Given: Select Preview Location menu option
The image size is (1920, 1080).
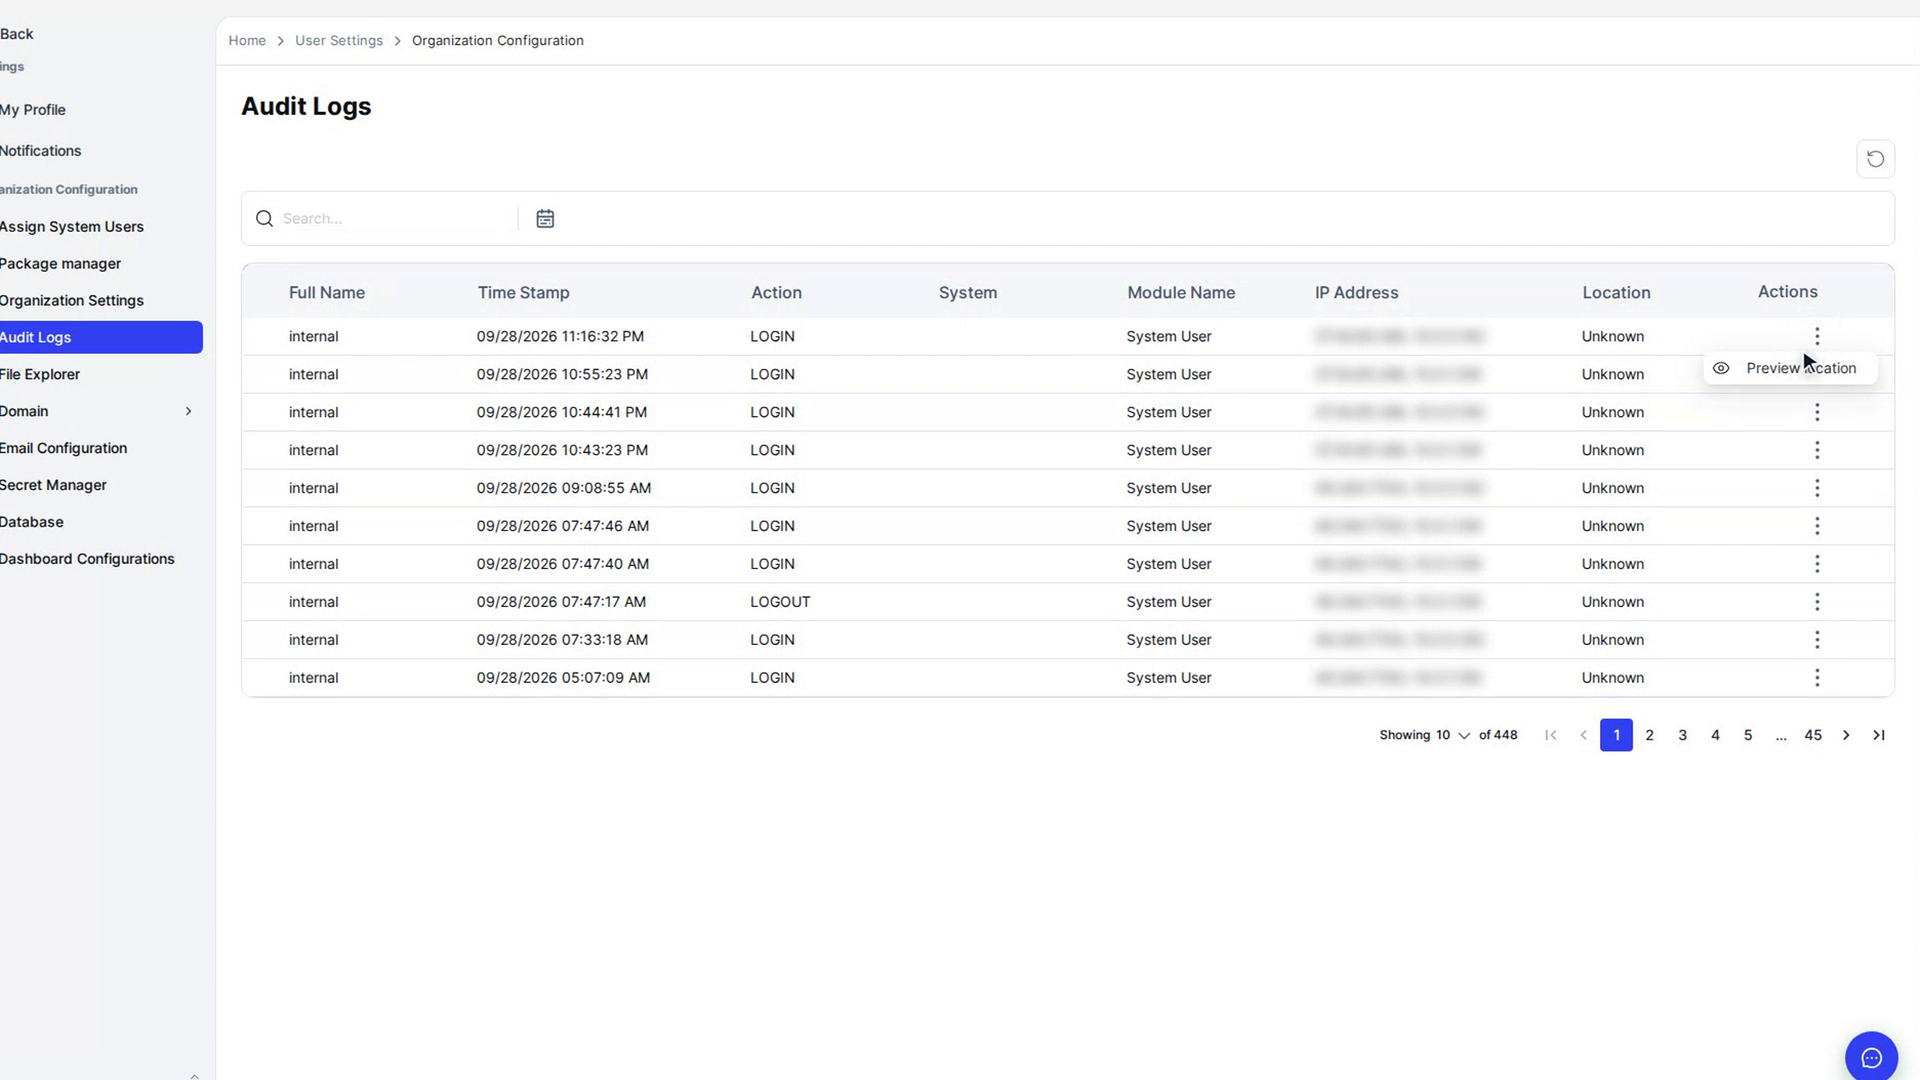Looking at the screenshot, I should pos(1790,368).
